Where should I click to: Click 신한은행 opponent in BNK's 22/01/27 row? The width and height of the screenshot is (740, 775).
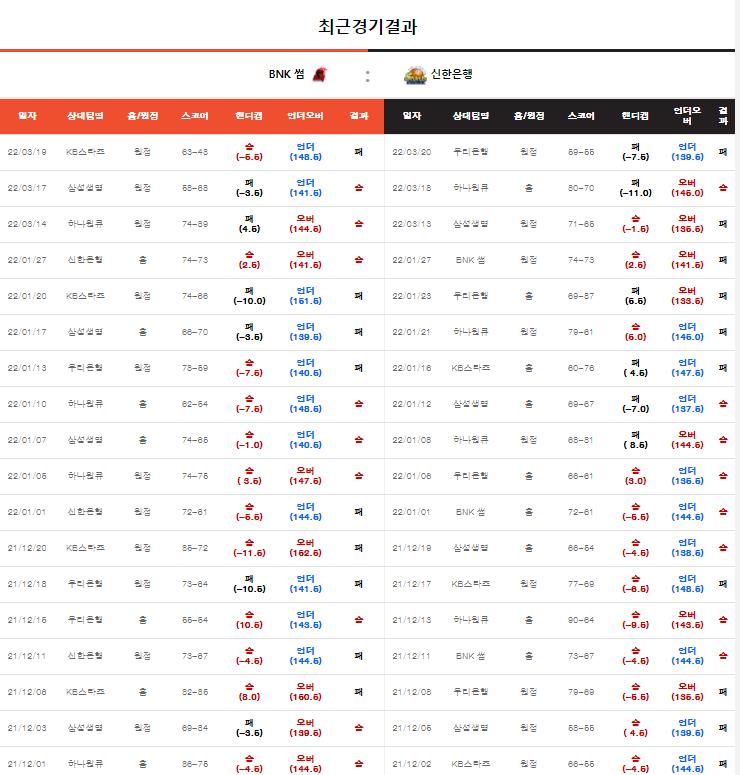pyautogui.click(x=85, y=260)
